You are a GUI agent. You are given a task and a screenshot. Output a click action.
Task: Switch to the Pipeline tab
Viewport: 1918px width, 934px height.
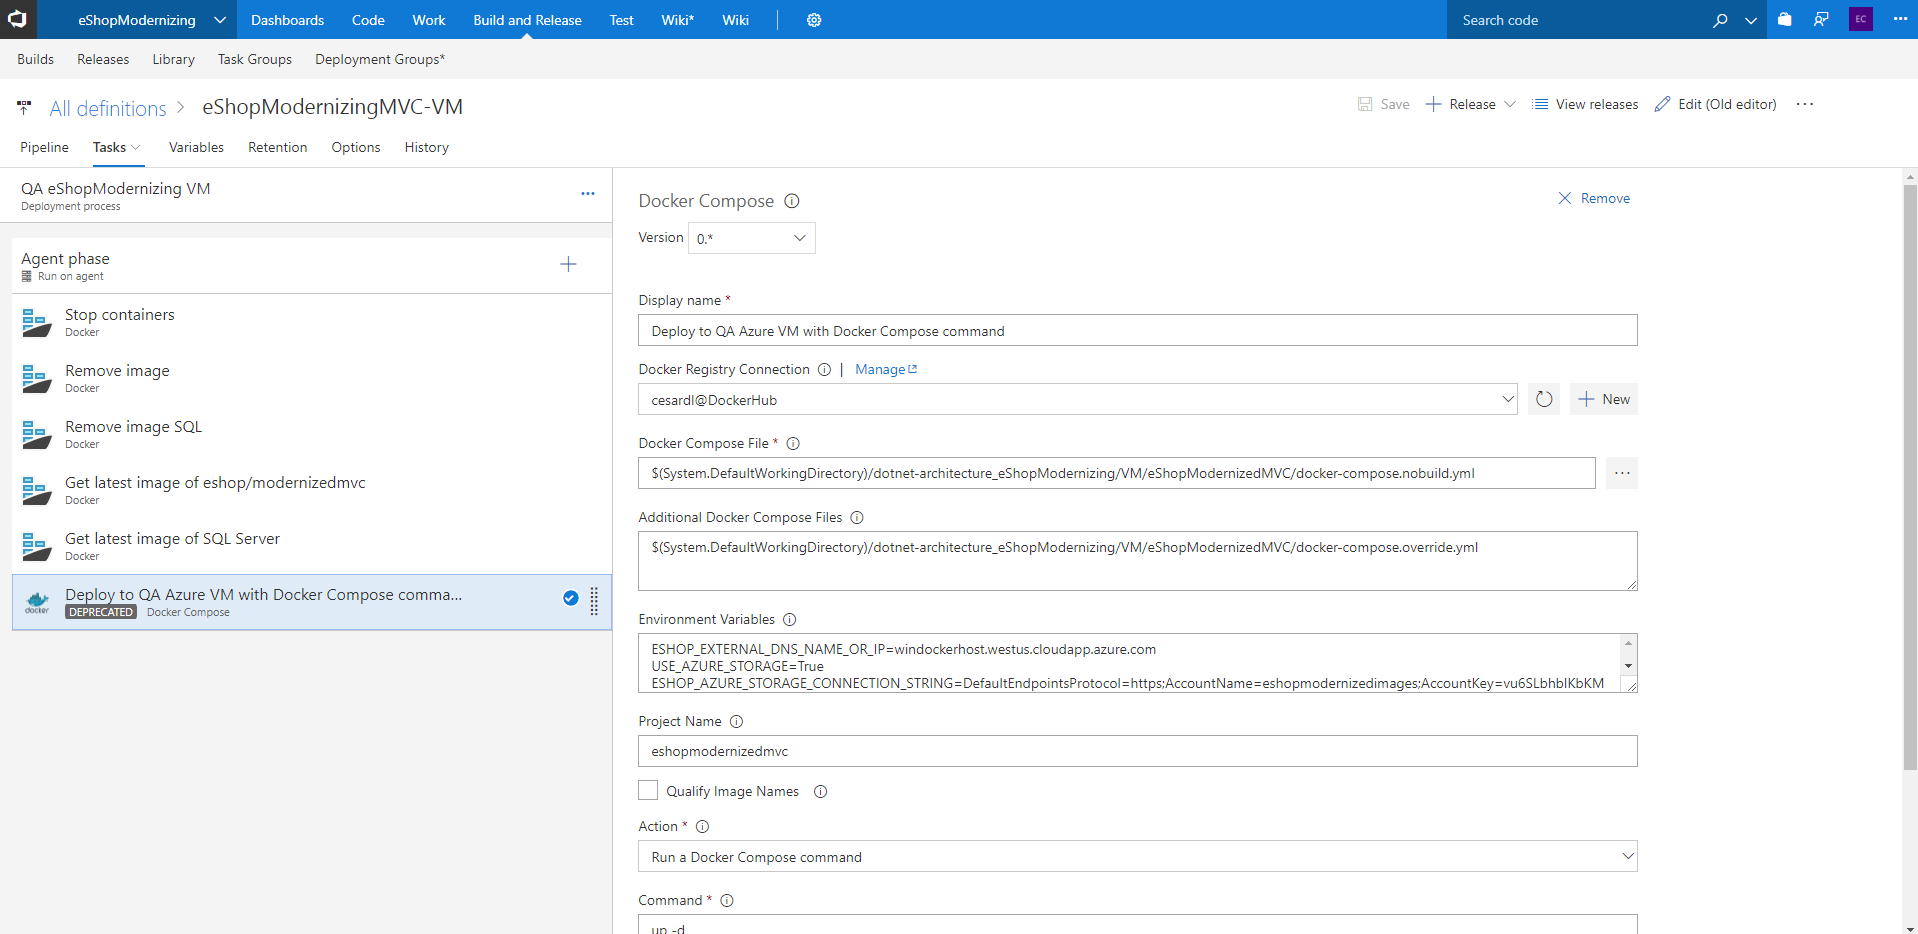[x=44, y=147]
